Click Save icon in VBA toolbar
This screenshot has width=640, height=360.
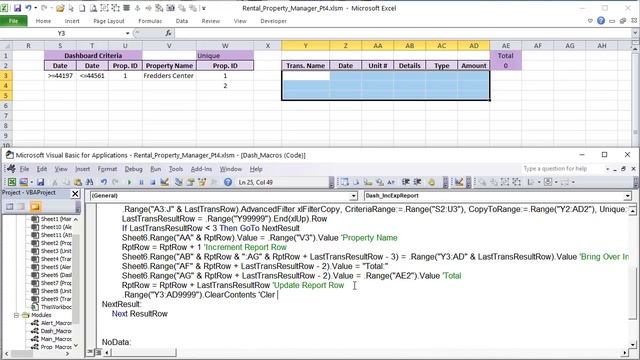click(x=40, y=182)
